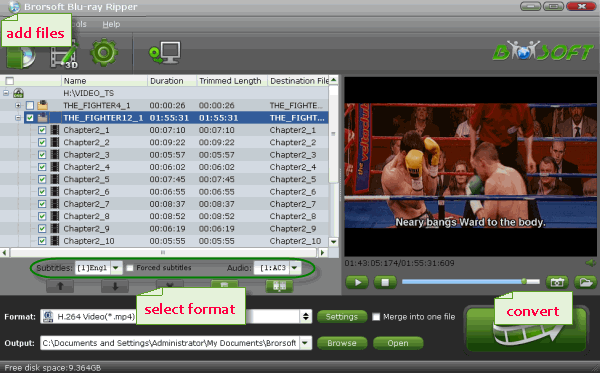Image resolution: width=600 pixels, height=373 pixels.
Task: Open the Help menu
Action: tap(111, 24)
